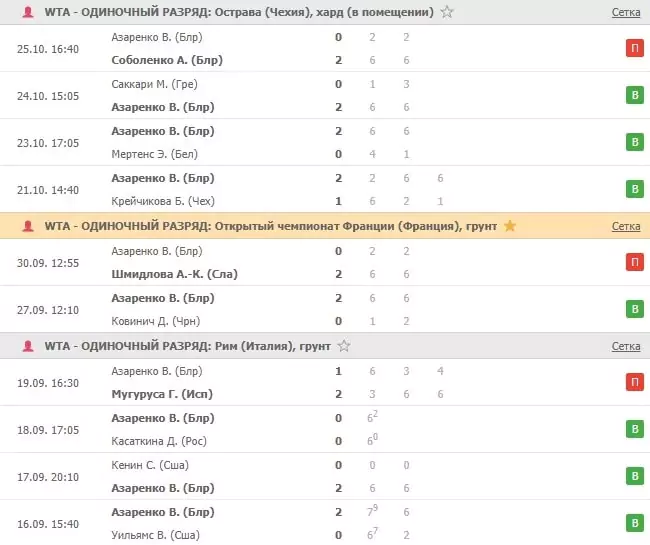Click Азаренко В. in 17.09 match row
The height and width of the screenshot is (545, 650).
point(163,488)
